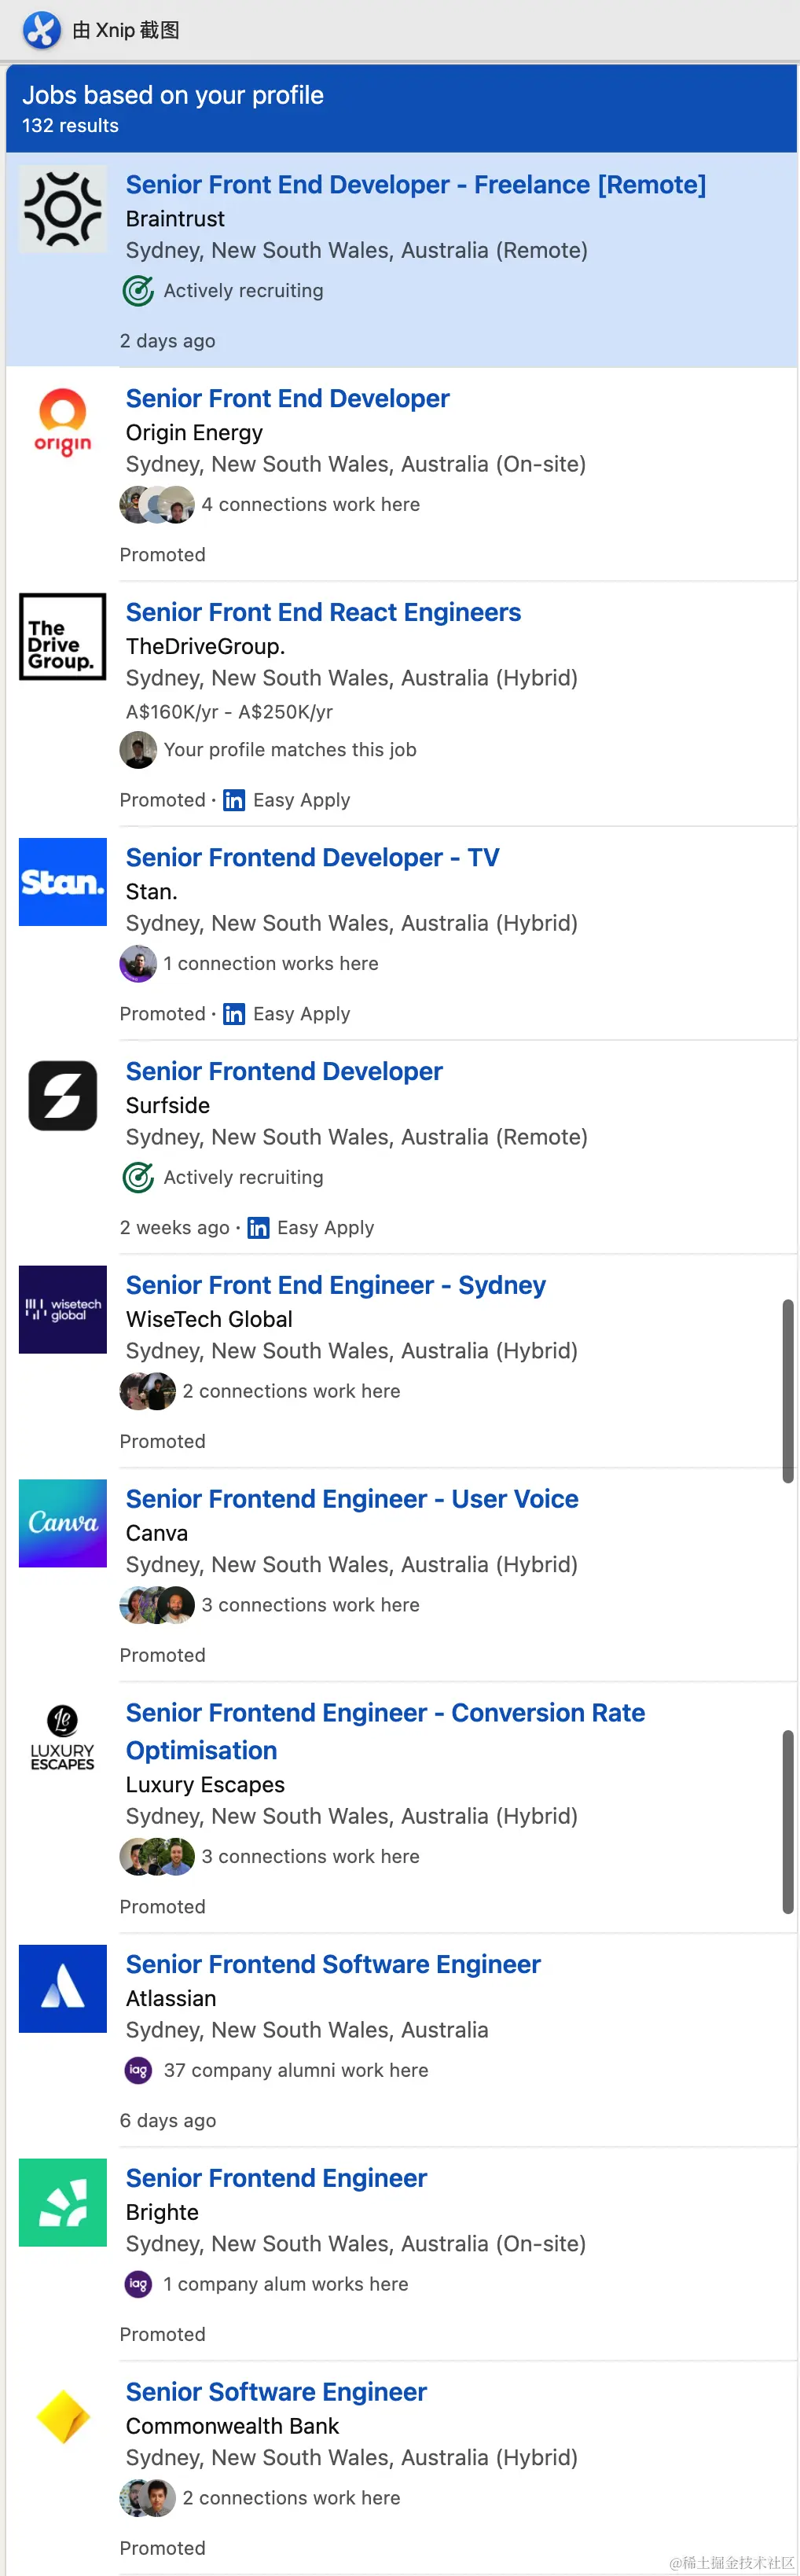Open Senior Frontend Software Engineer at Atlassian
Image resolution: width=800 pixels, height=2576 pixels.
(x=333, y=1964)
